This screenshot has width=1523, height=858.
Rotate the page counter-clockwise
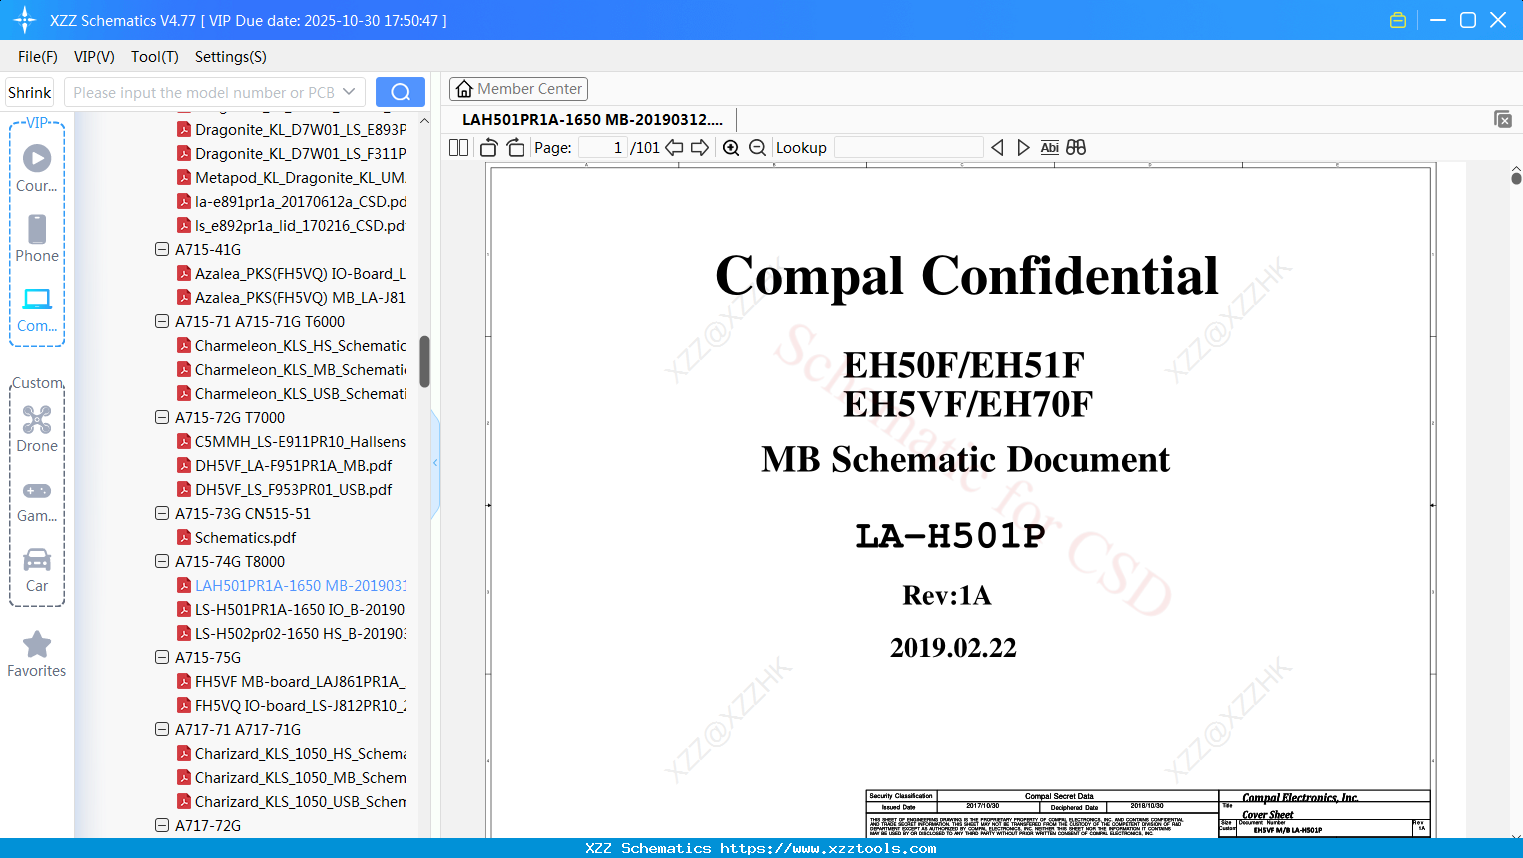(489, 148)
